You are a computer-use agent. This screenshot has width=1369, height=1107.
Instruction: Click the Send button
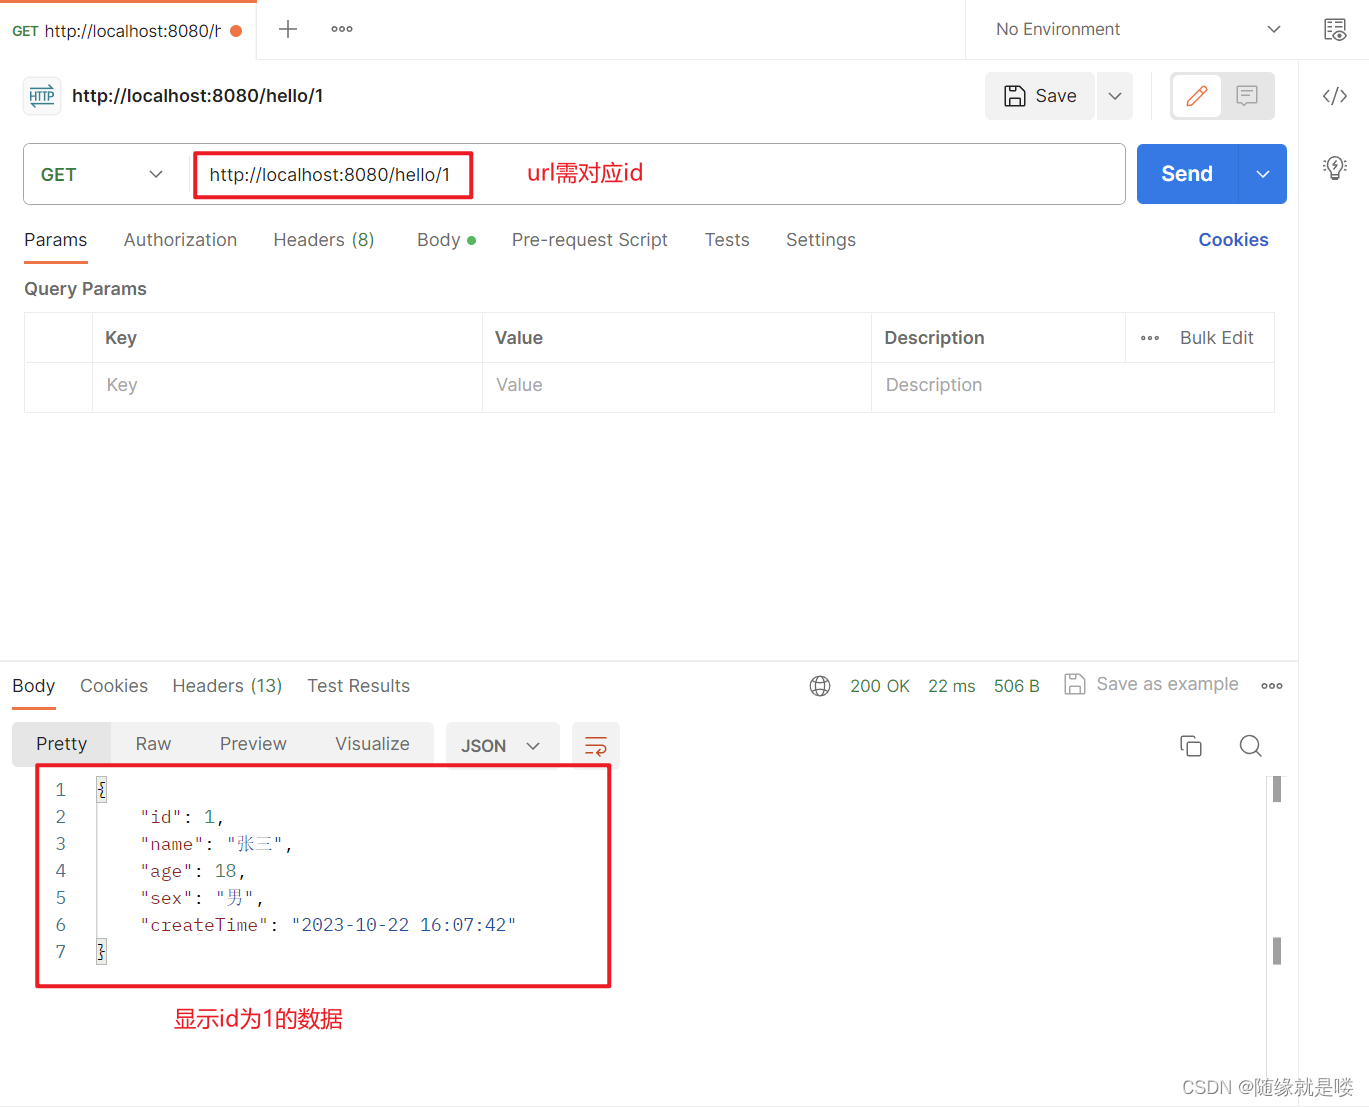pyautogui.click(x=1186, y=173)
